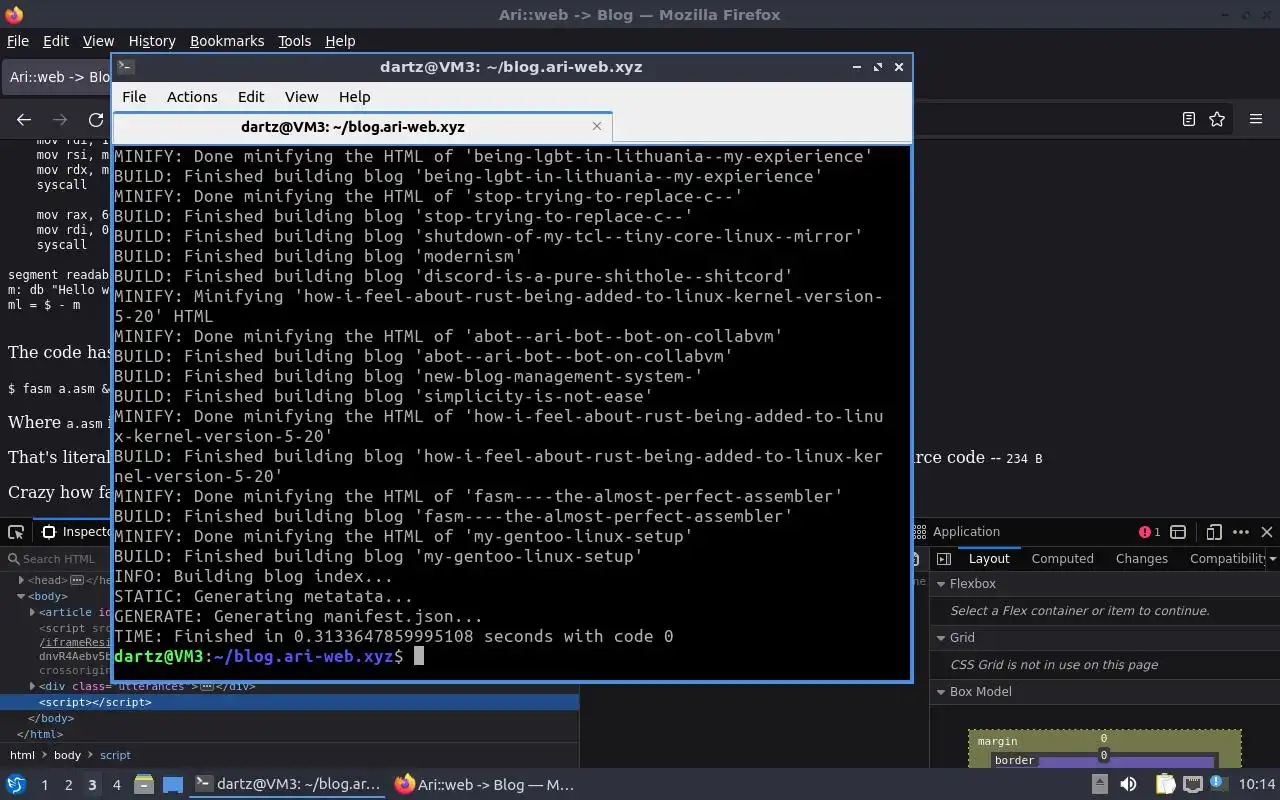Go back in Firefox history
The image size is (1280, 800).
24,119
